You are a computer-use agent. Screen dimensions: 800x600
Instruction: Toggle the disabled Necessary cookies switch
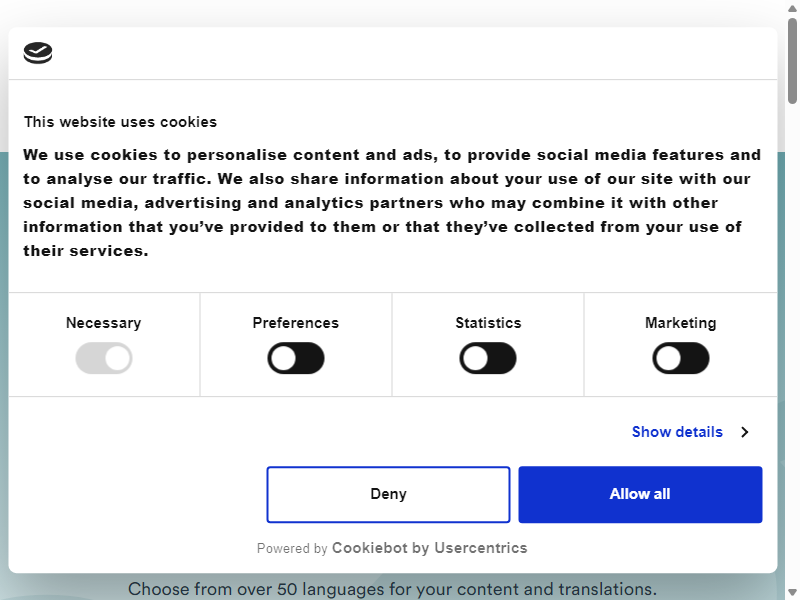(104, 358)
